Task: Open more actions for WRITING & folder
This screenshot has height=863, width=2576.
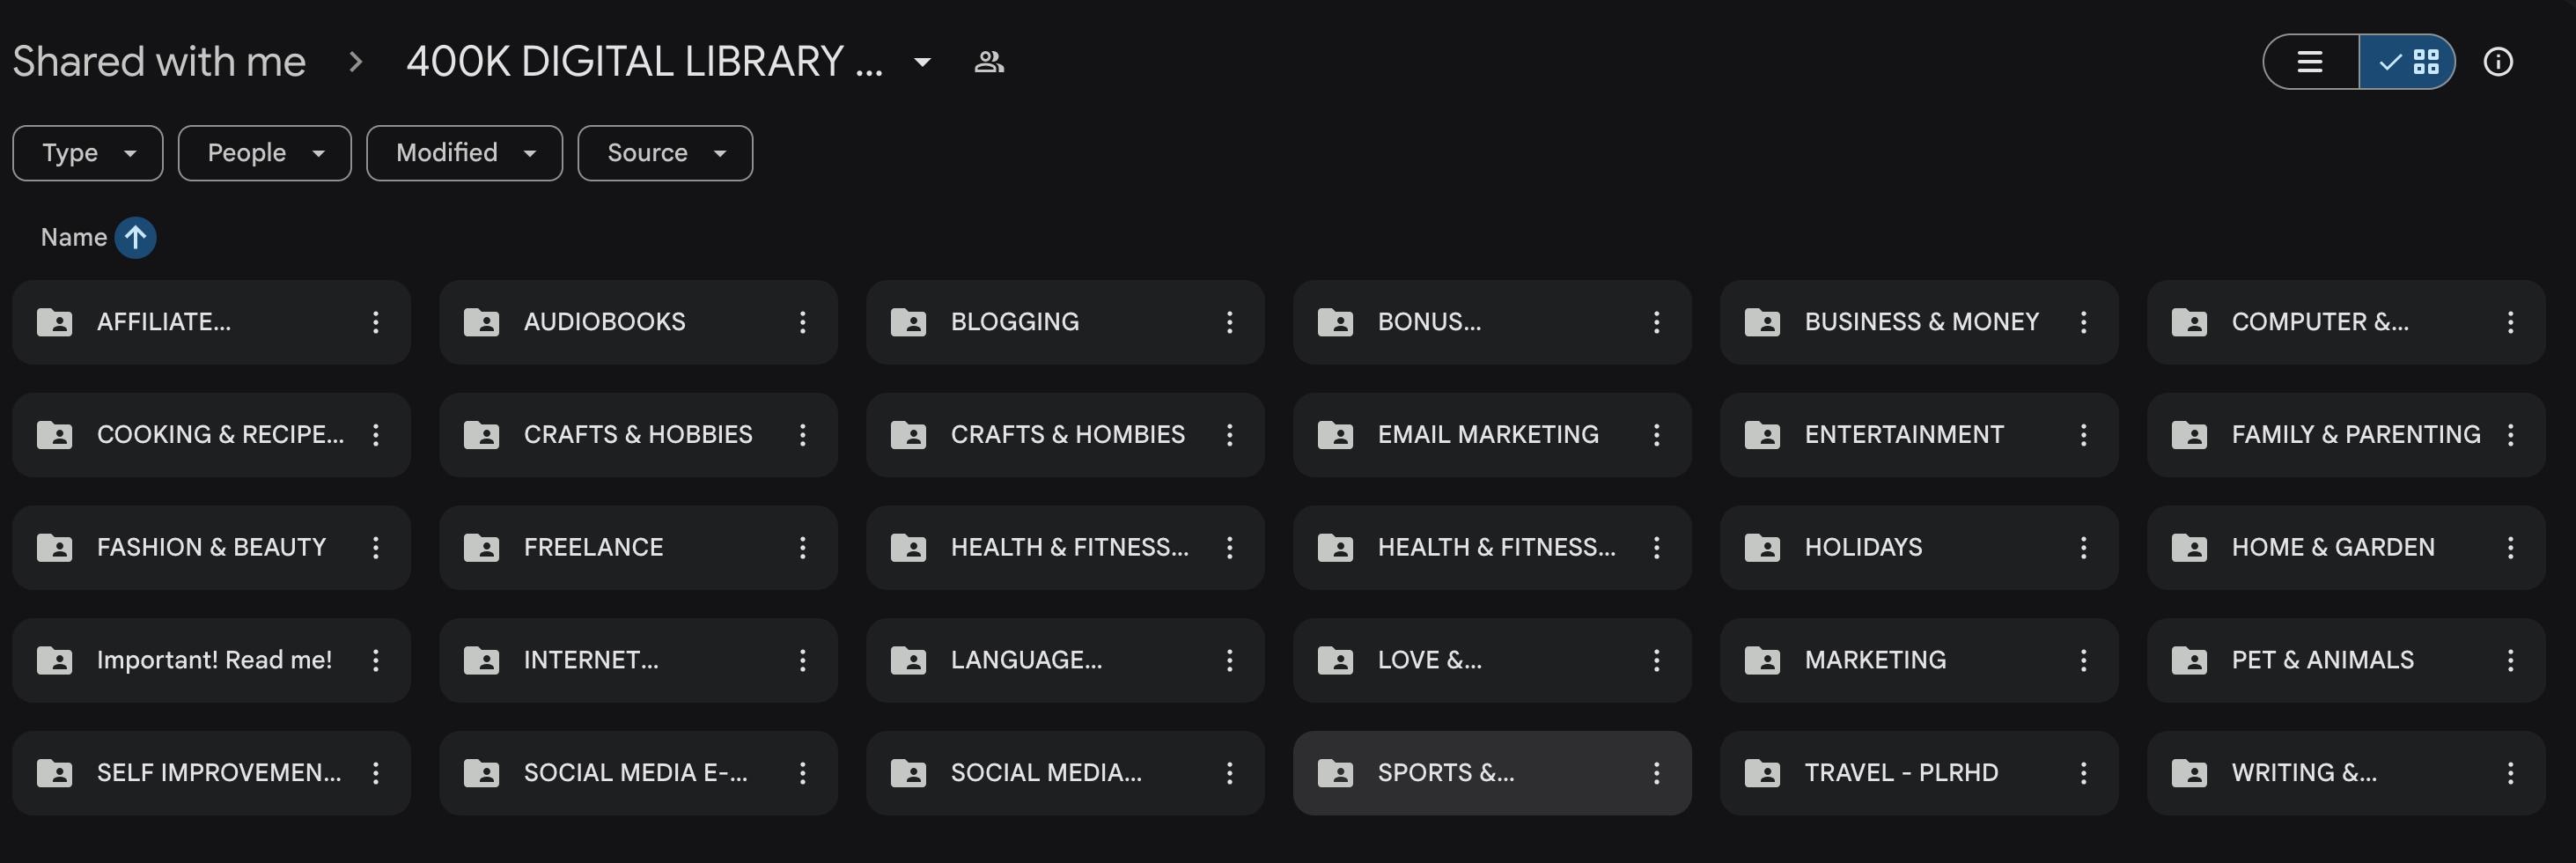Action: (x=2511, y=774)
